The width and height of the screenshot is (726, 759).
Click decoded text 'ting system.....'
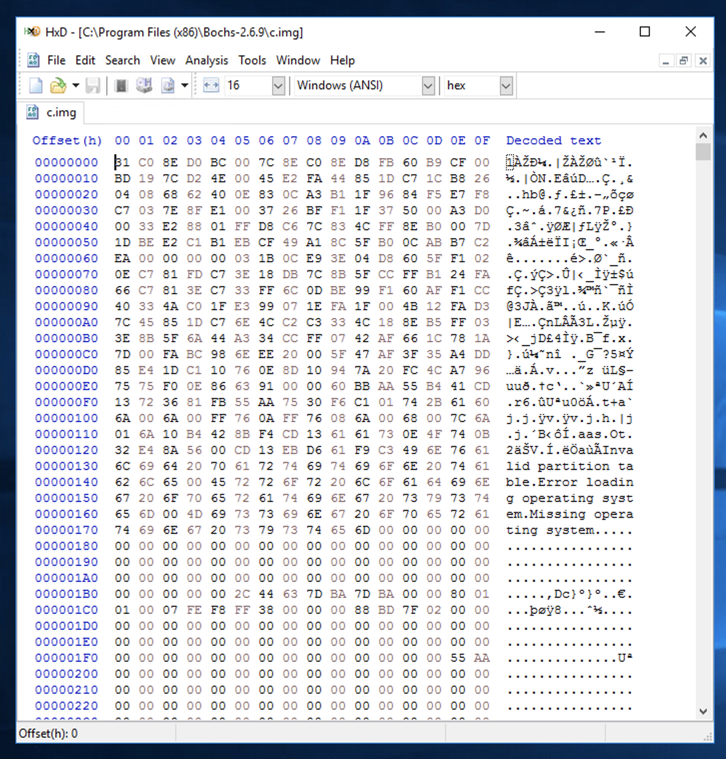pos(570,530)
